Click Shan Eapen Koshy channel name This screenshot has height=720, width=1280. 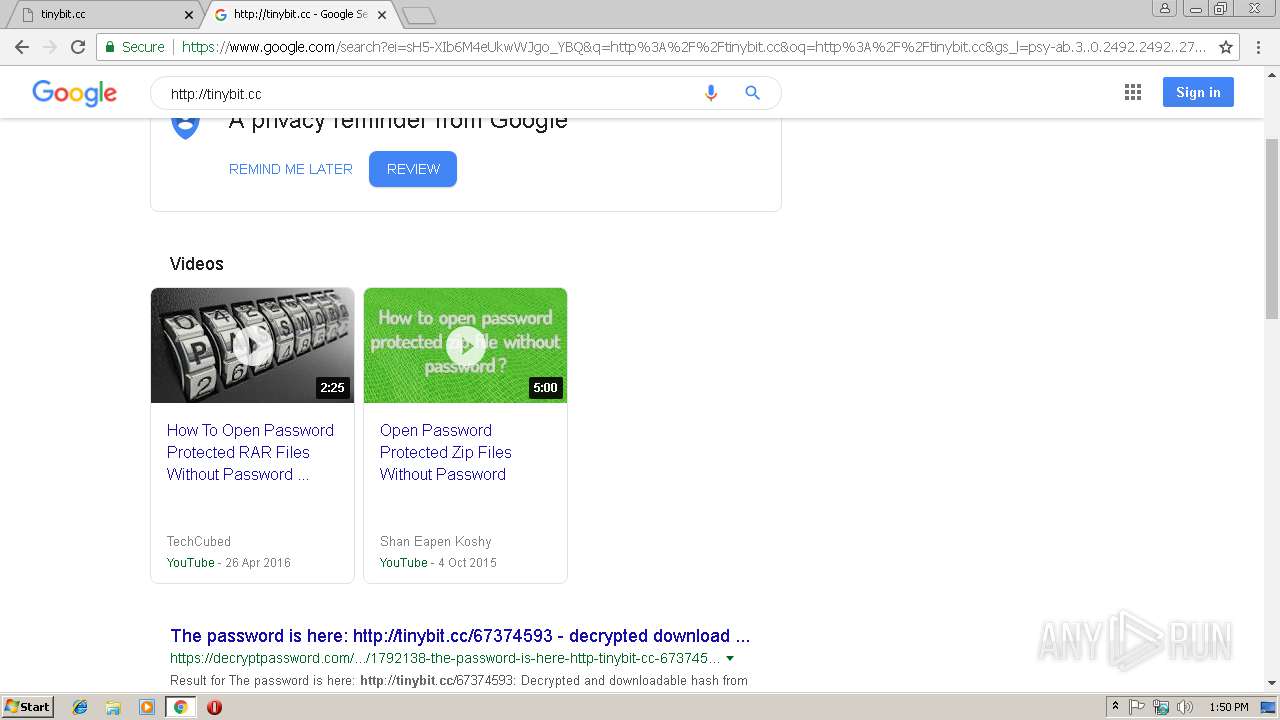pos(436,541)
